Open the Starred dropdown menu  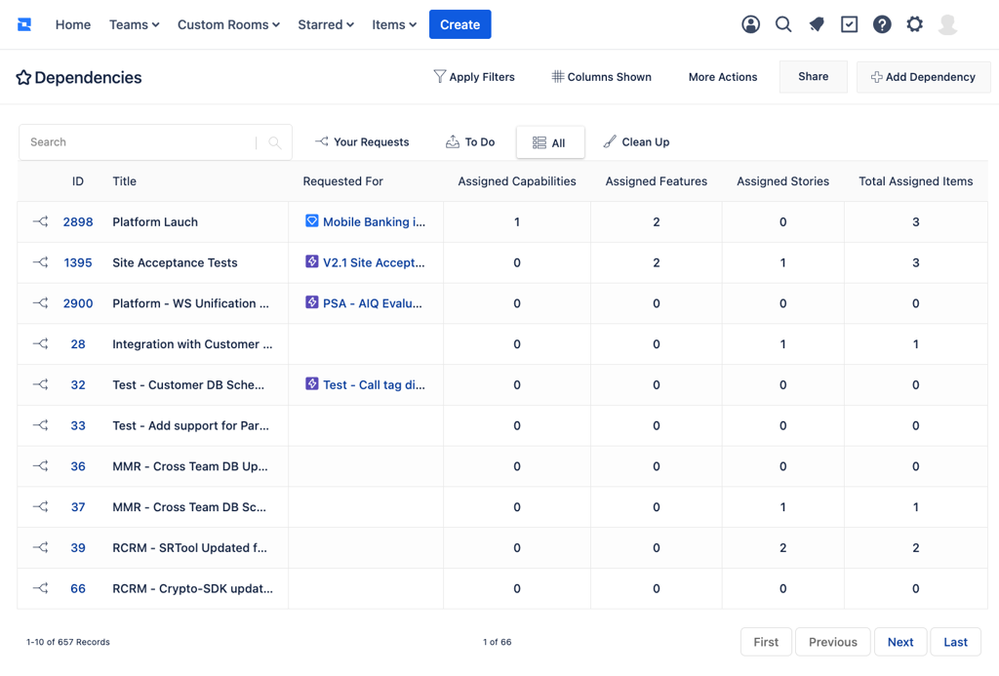[325, 25]
